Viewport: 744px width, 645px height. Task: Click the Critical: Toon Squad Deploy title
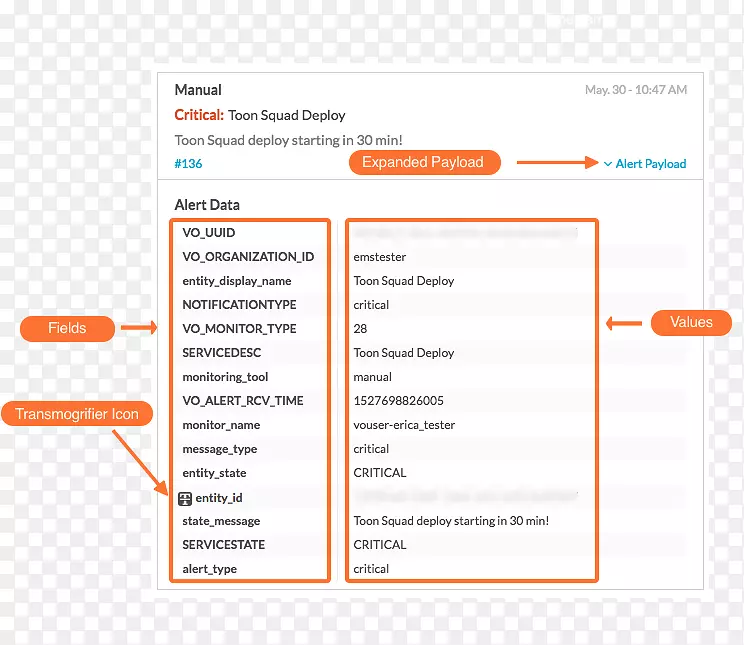[259, 115]
